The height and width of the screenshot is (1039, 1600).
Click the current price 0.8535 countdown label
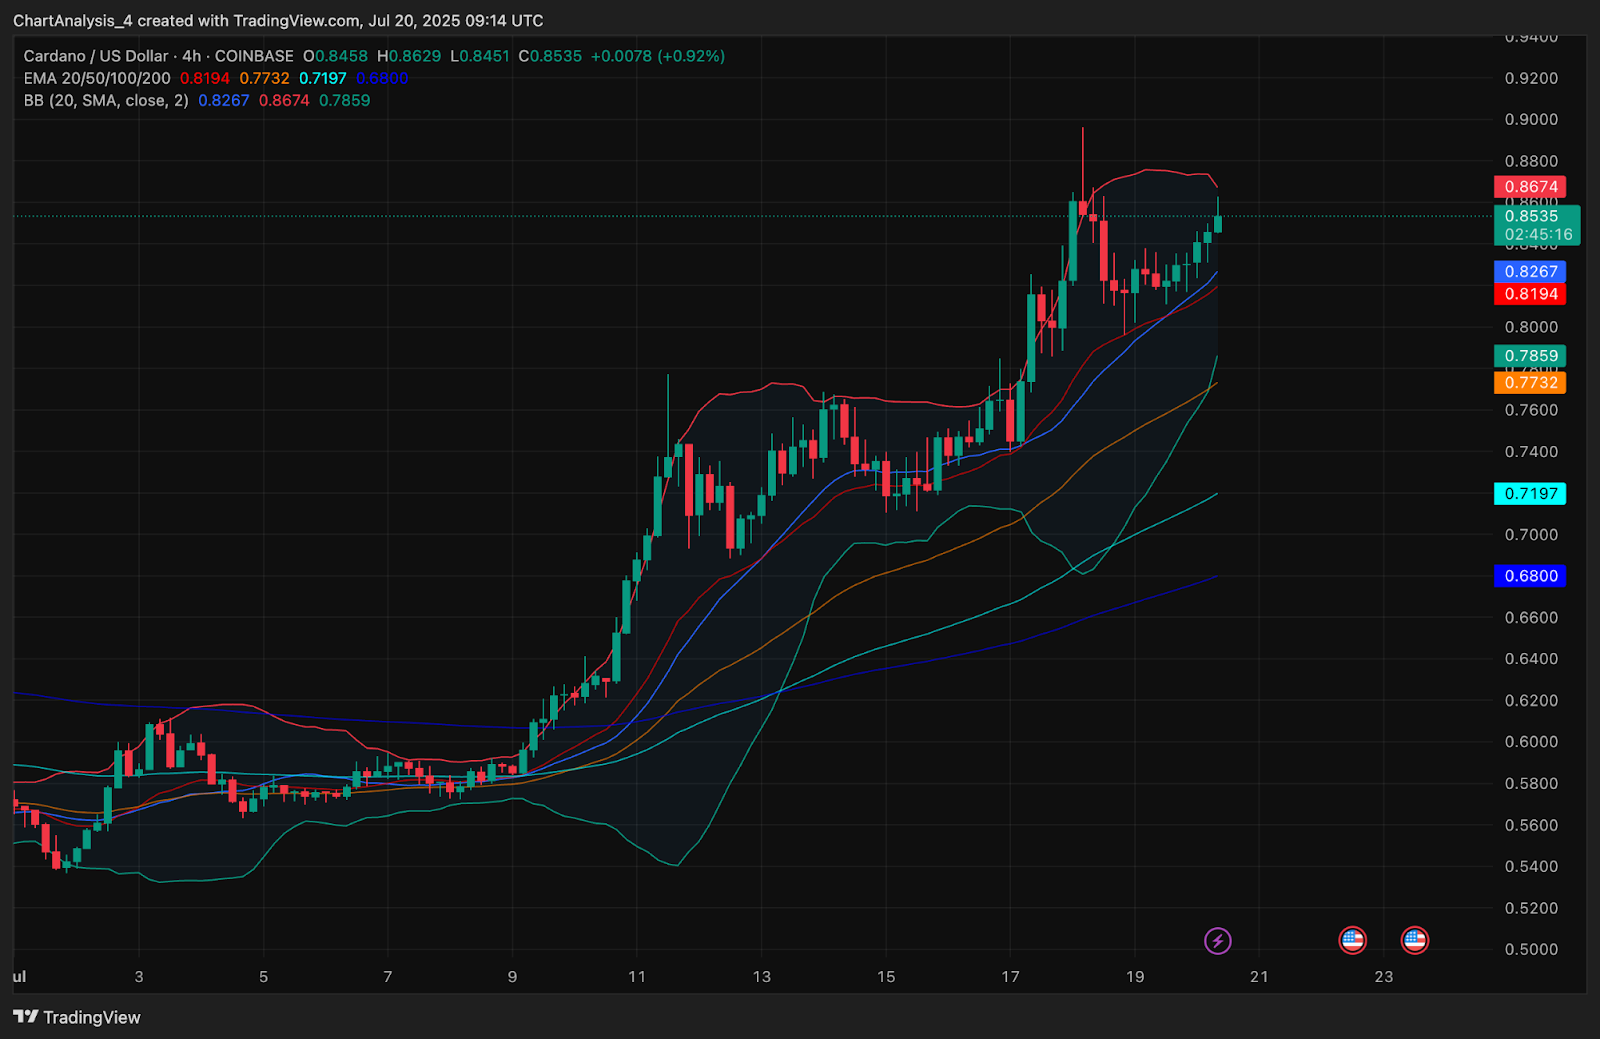(1537, 225)
